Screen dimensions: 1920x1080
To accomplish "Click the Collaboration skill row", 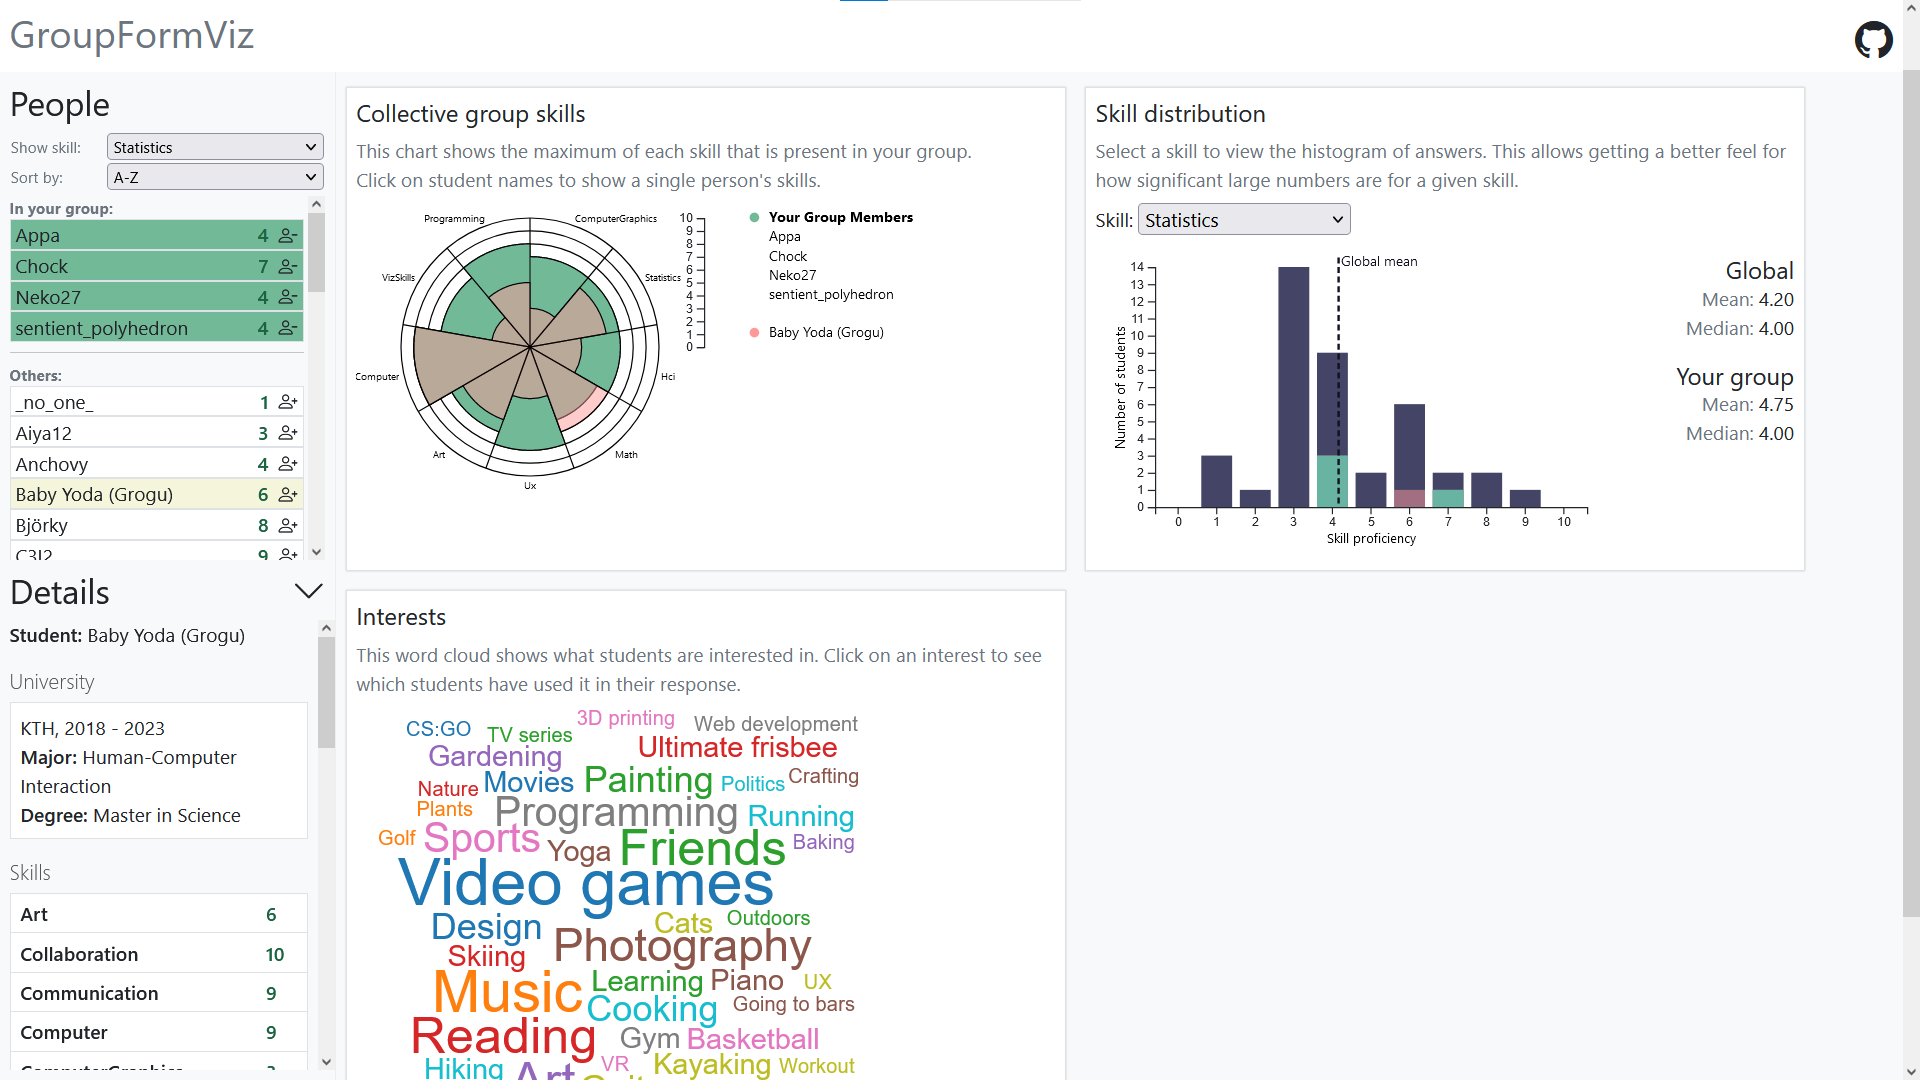I will [159, 954].
